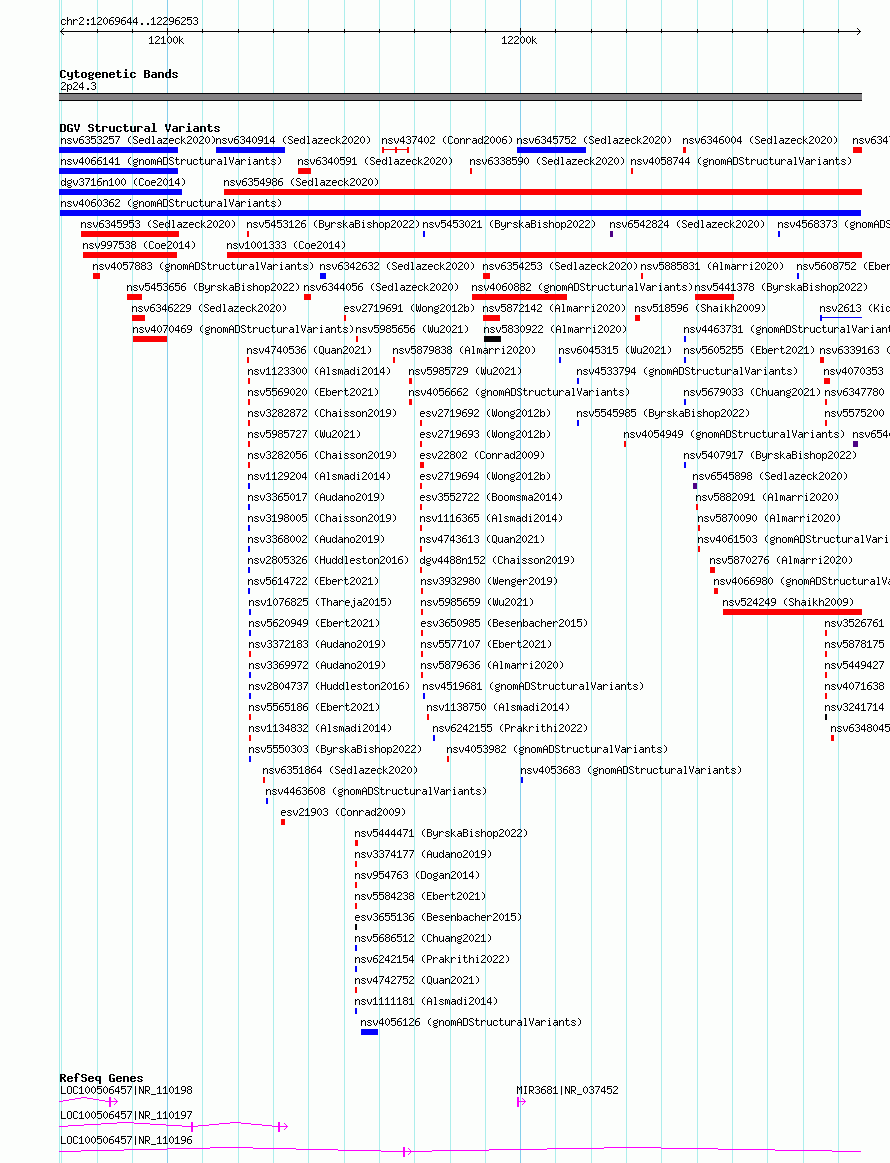Open nsv6354253 (Sedlazeck2020) variant
Image resolution: width=890 pixels, height=1163 pixels.
(560, 266)
